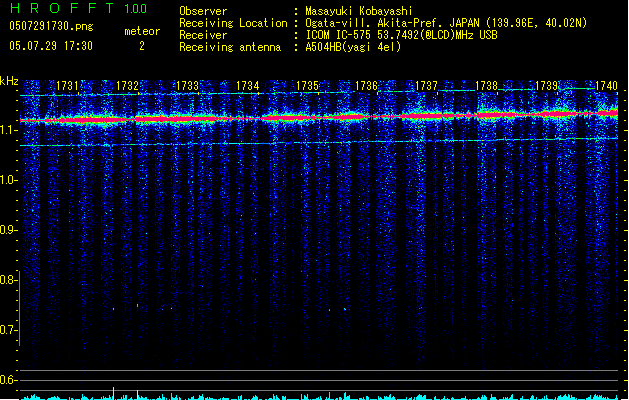
Task: Click the 1732 time marker
Action: tap(127, 86)
